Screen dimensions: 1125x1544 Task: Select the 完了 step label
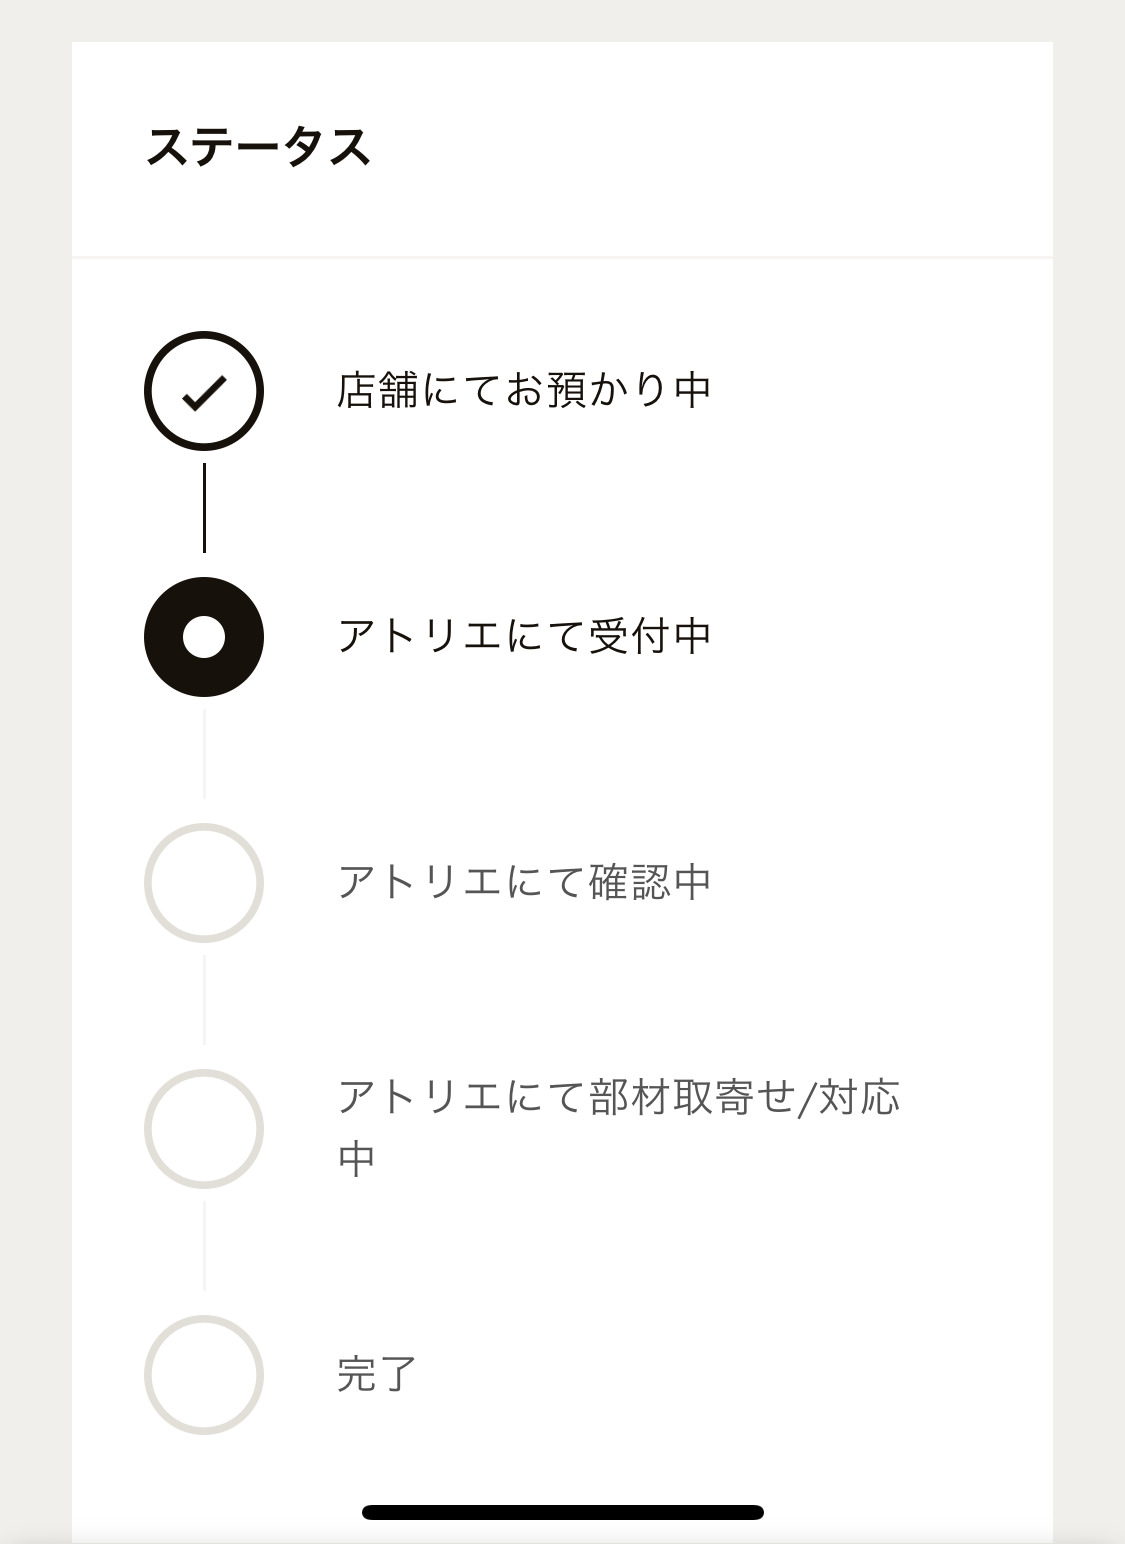coord(377,1374)
